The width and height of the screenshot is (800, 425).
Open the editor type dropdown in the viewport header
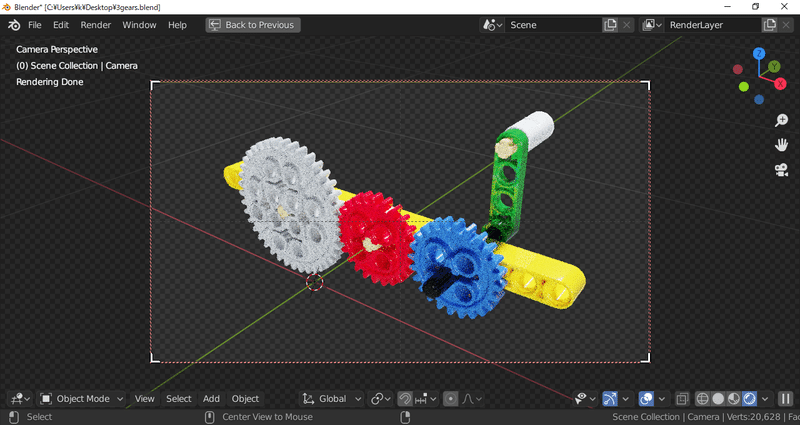coord(20,399)
